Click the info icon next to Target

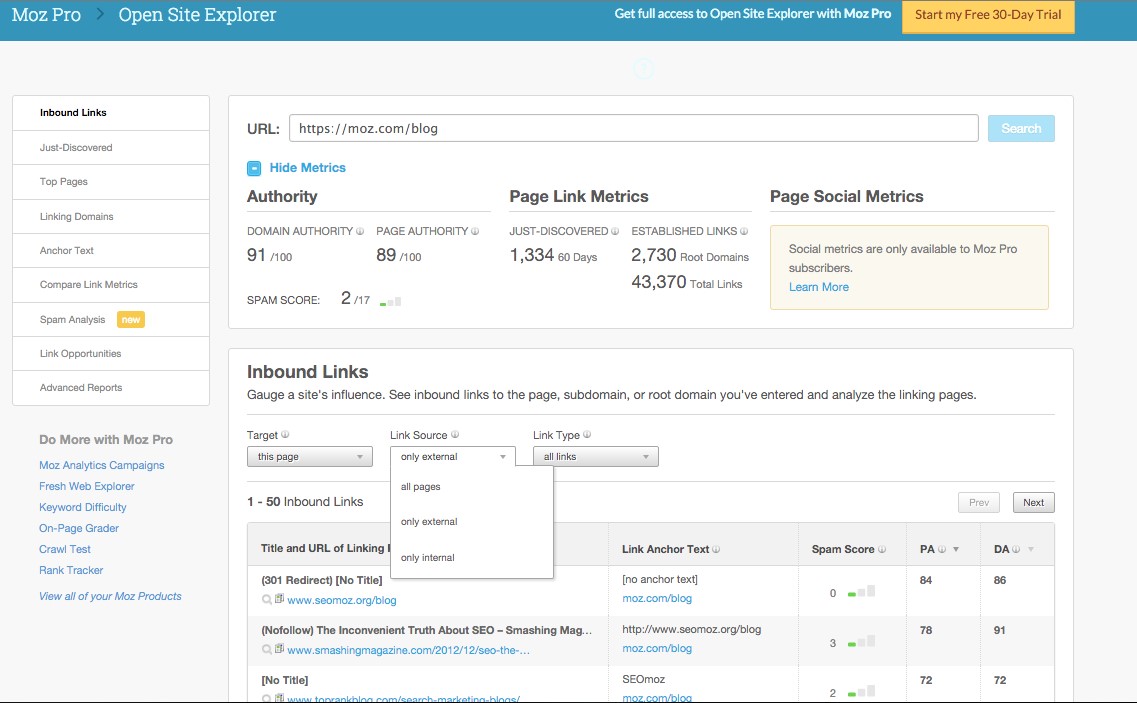[x=285, y=435]
